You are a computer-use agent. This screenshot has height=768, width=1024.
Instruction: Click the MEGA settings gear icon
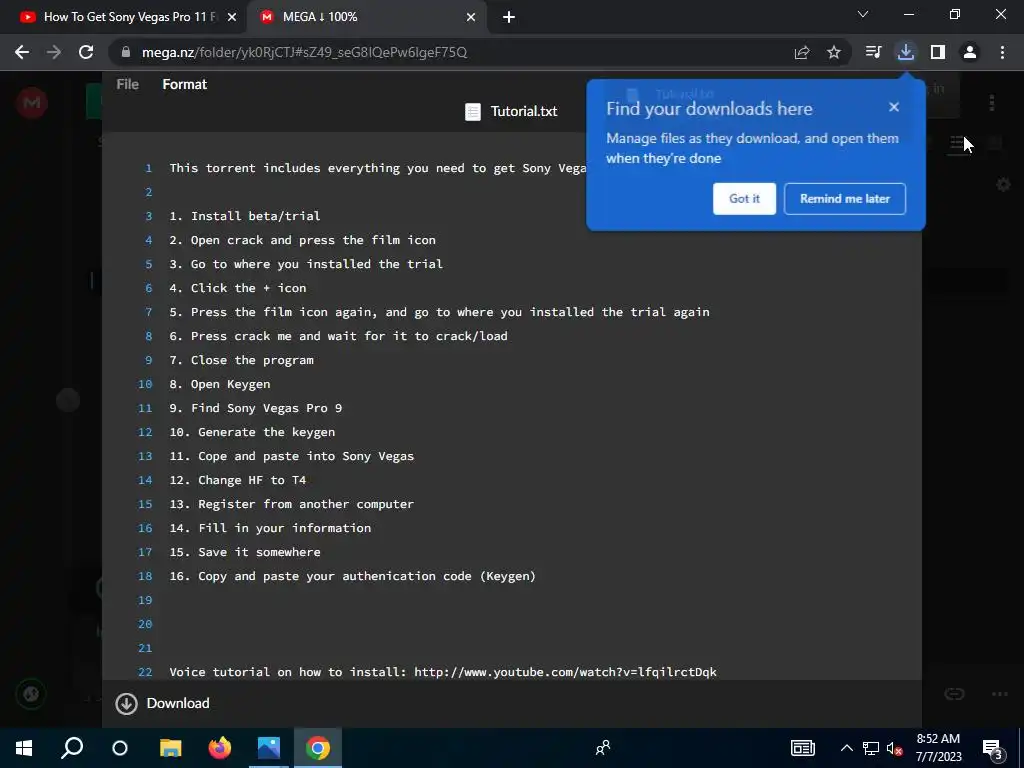tap(1003, 185)
